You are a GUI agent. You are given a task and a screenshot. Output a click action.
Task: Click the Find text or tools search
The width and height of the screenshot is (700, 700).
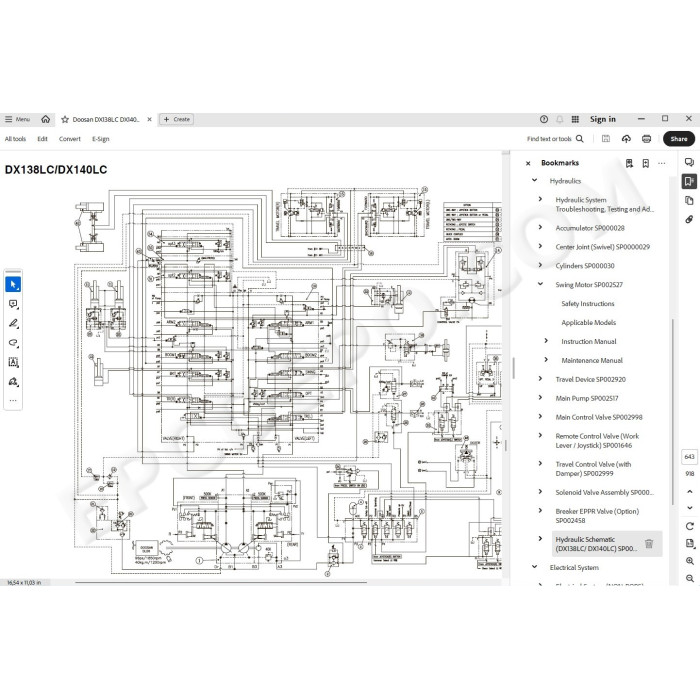click(x=555, y=139)
